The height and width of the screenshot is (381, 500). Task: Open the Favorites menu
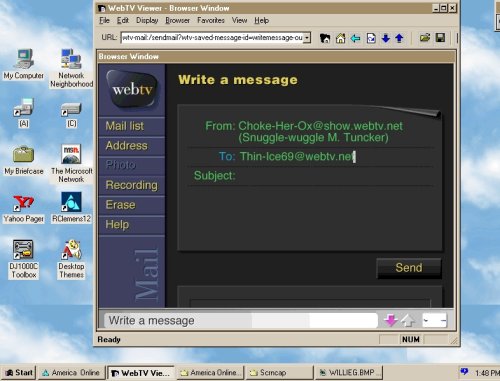[x=211, y=20]
